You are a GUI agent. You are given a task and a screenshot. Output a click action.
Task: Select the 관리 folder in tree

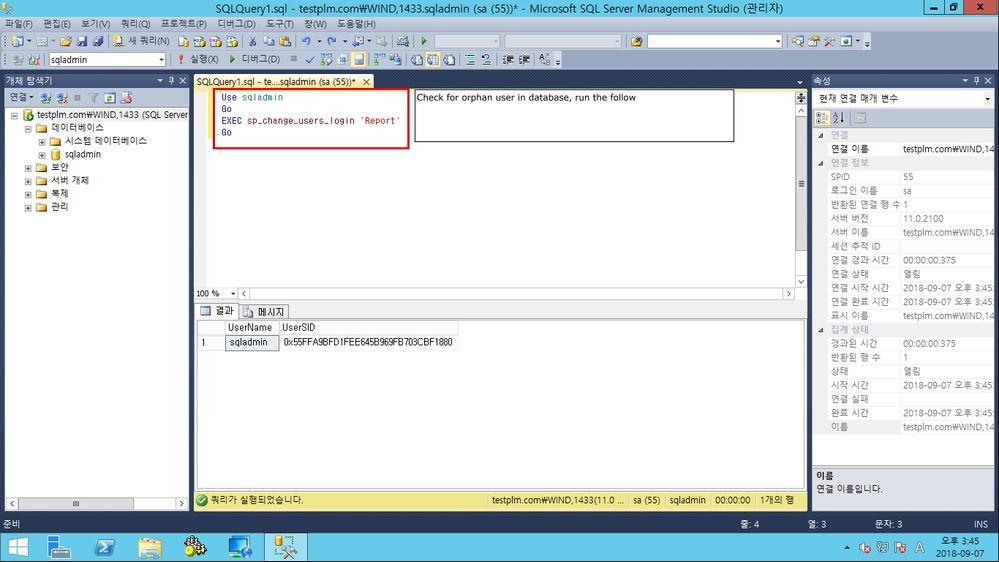point(60,206)
